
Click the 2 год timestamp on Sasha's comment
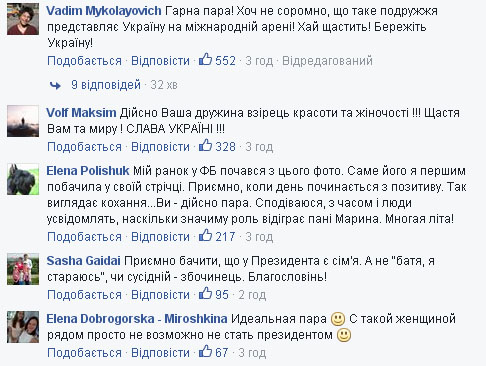click(252, 295)
